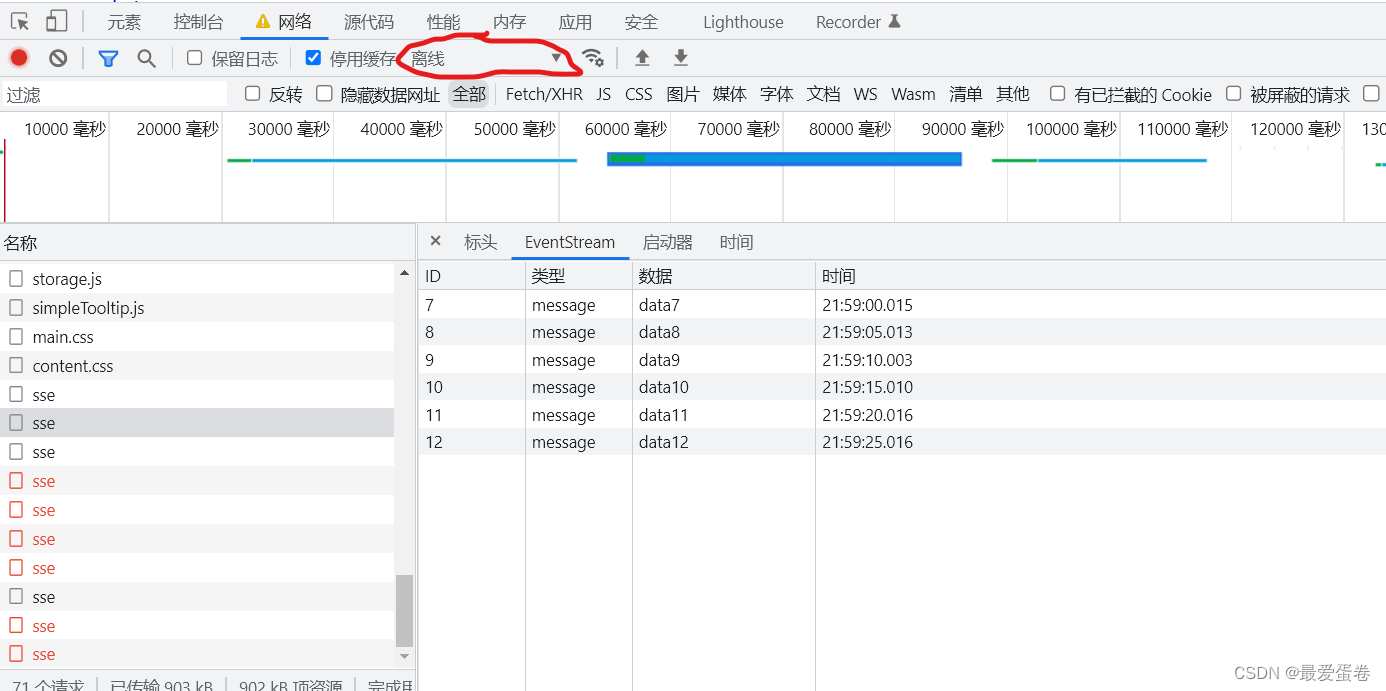The height and width of the screenshot is (691, 1386).
Task: Open the 控制台 panel
Action: click(x=199, y=20)
